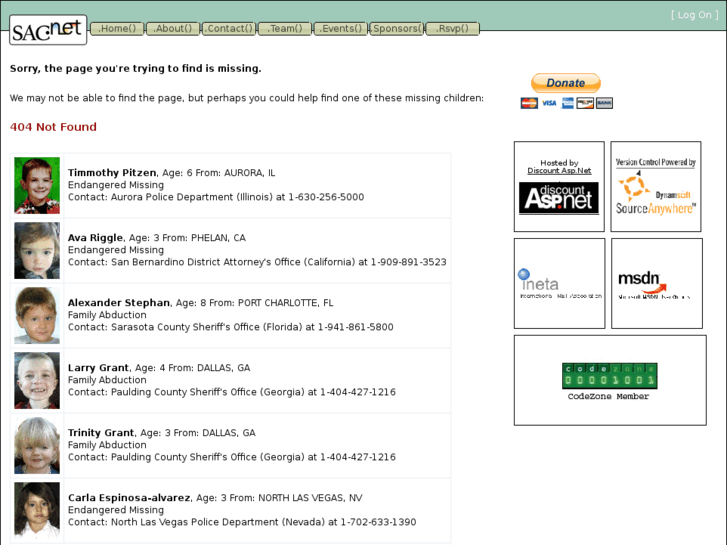
Task: Click the Visa card icon under Donate
Action: coord(549,103)
